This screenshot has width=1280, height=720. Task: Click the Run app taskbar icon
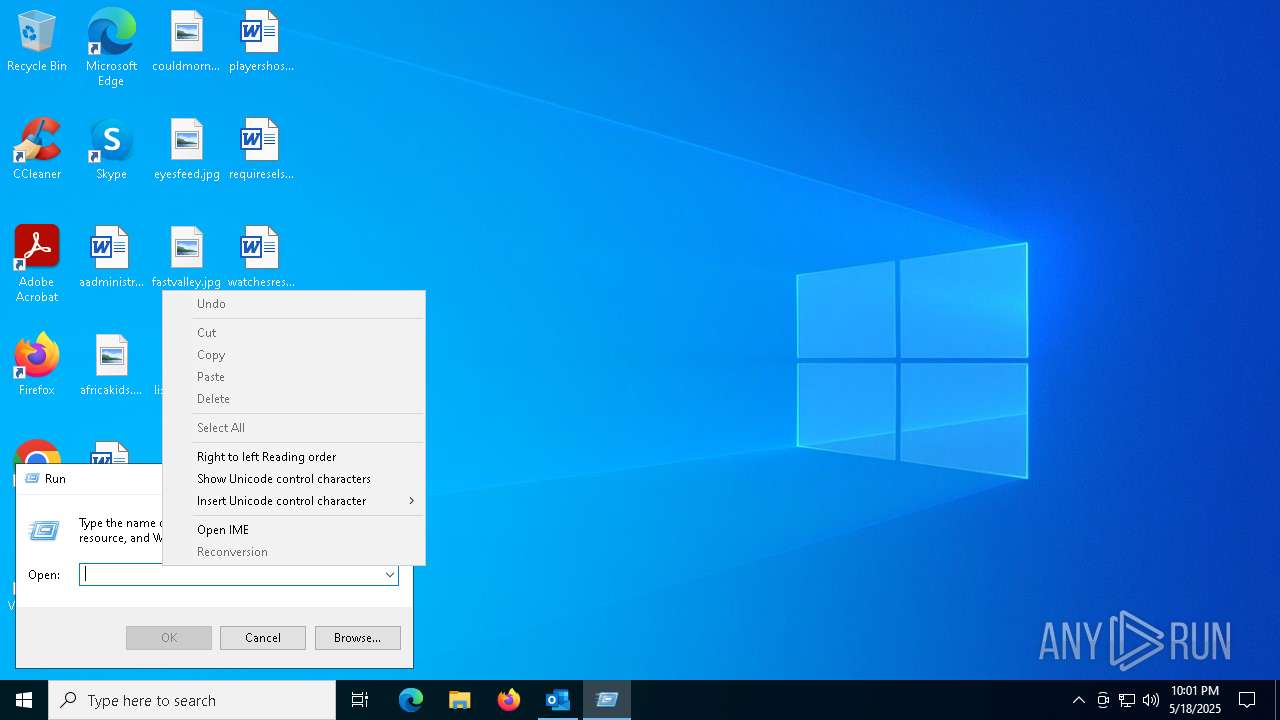[607, 700]
